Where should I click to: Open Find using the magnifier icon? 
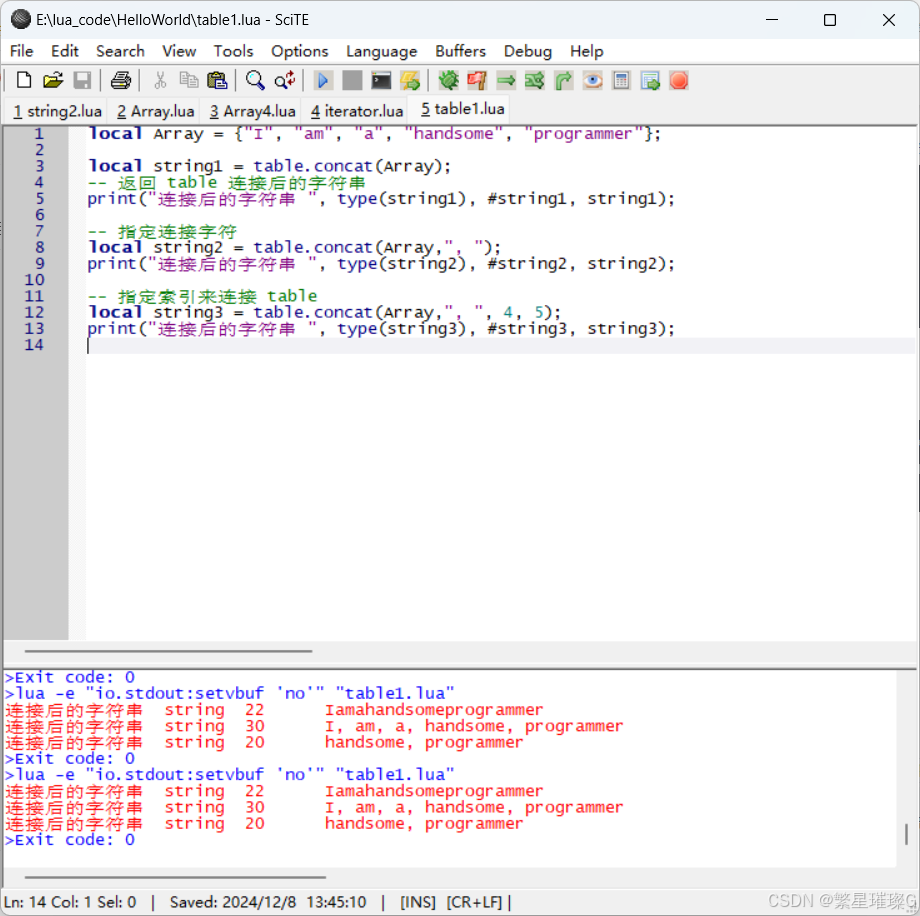click(x=253, y=80)
